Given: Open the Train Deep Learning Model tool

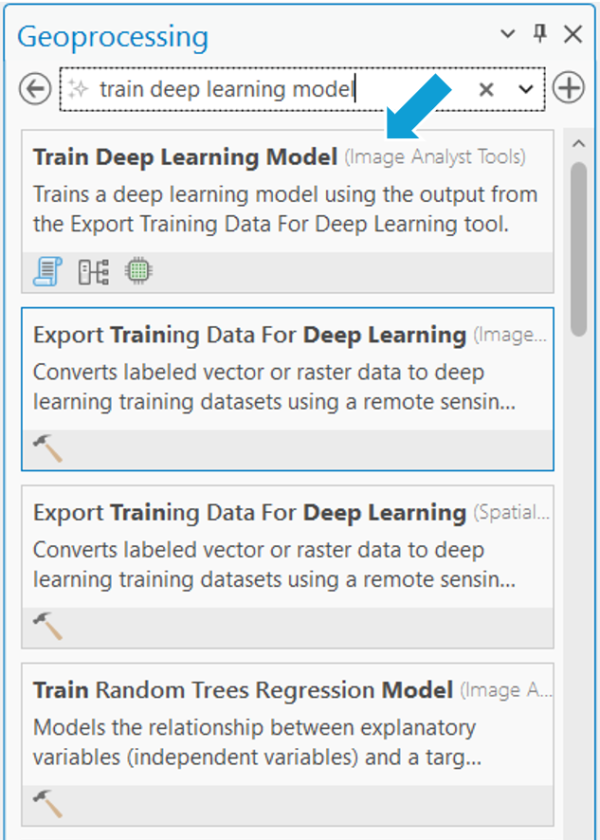Looking at the screenshot, I should [x=185, y=157].
